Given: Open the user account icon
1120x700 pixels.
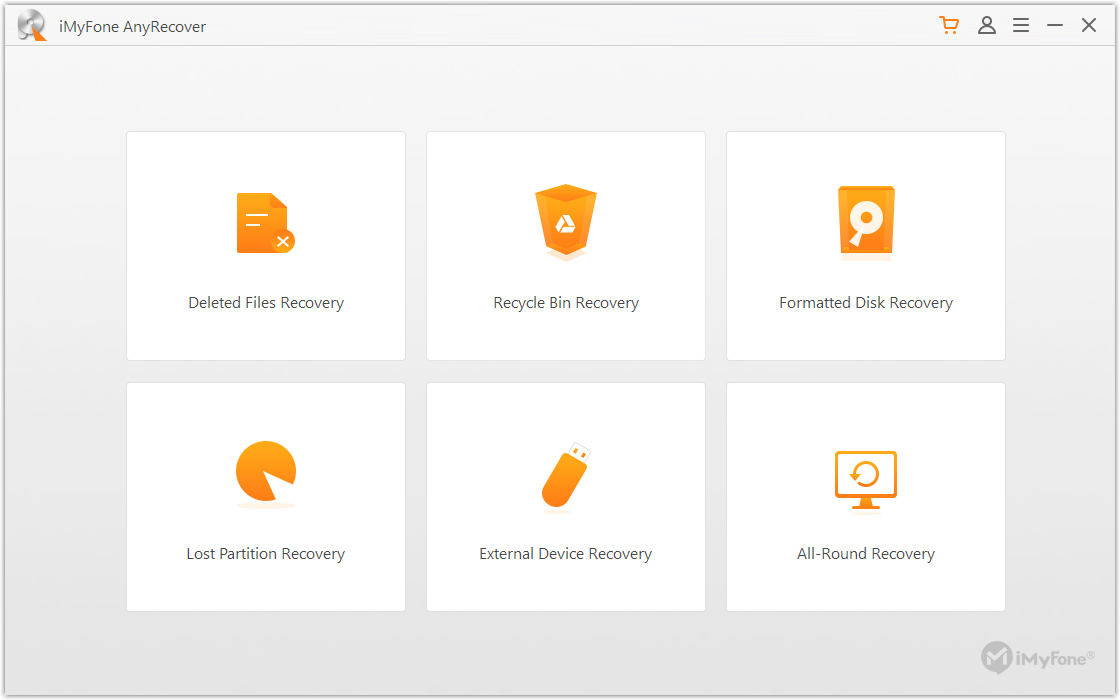Looking at the screenshot, I should (986, 26).
